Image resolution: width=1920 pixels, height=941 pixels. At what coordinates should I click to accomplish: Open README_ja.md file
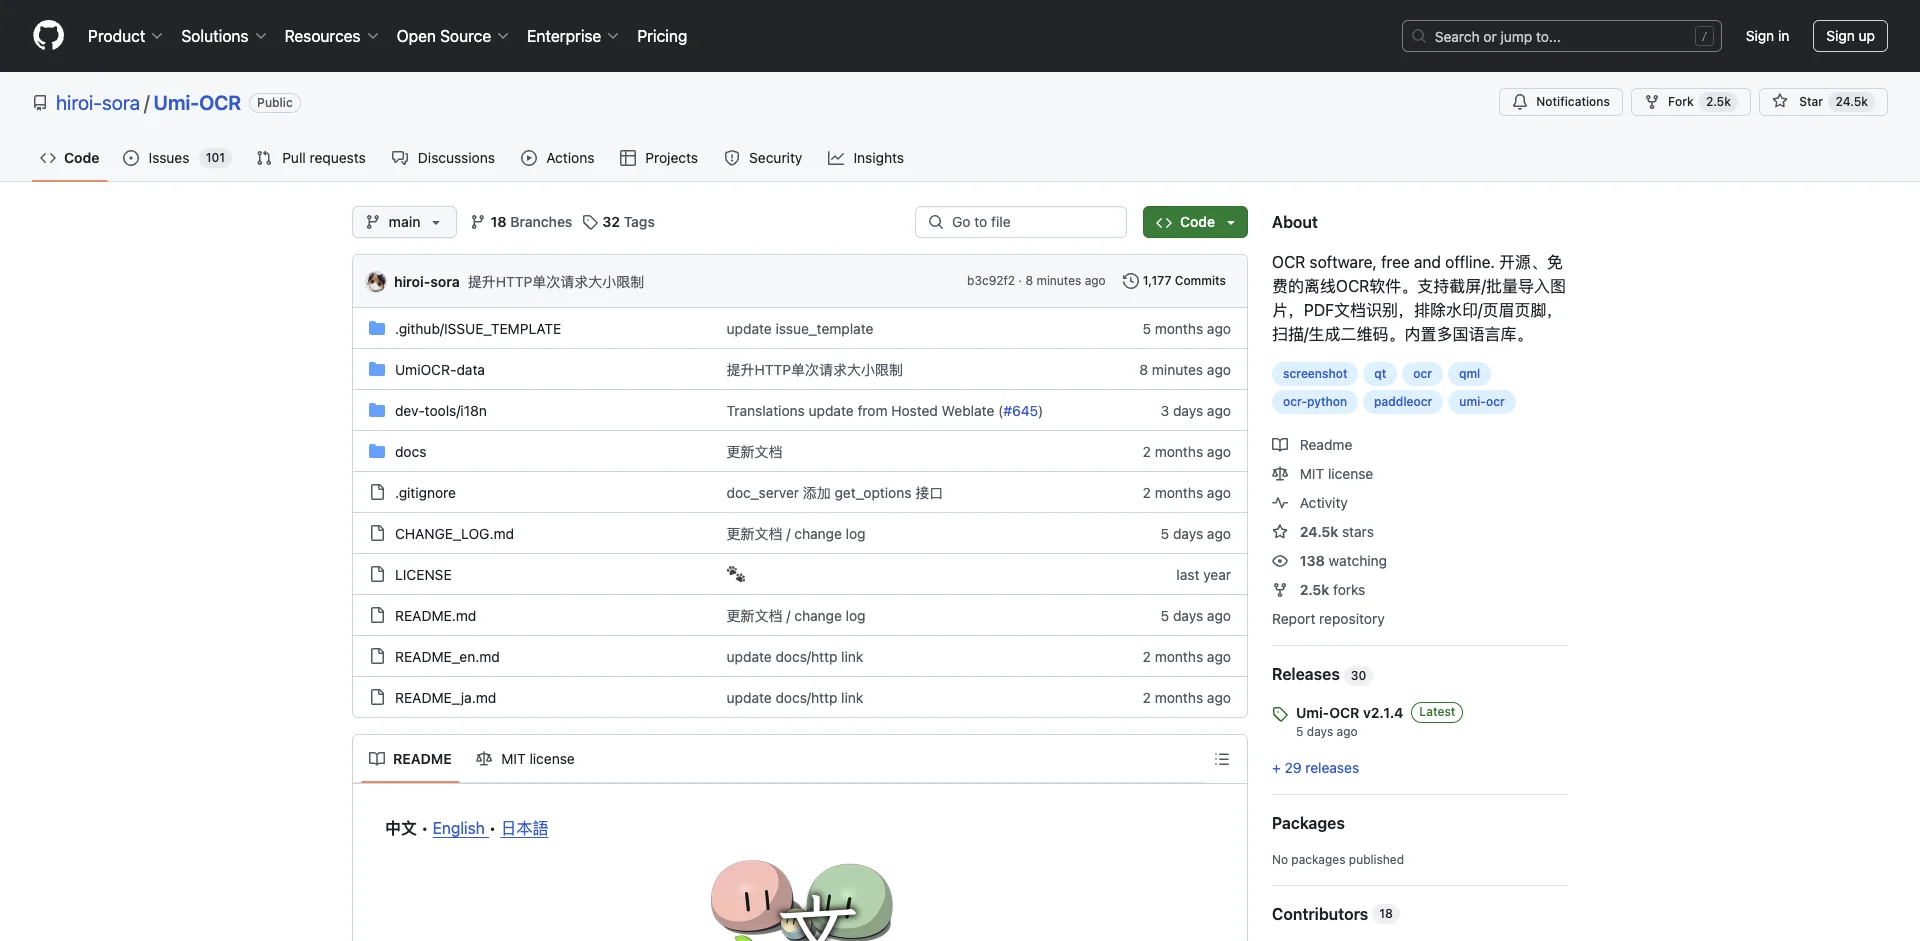pyautogui.click(x=445, y=698)
